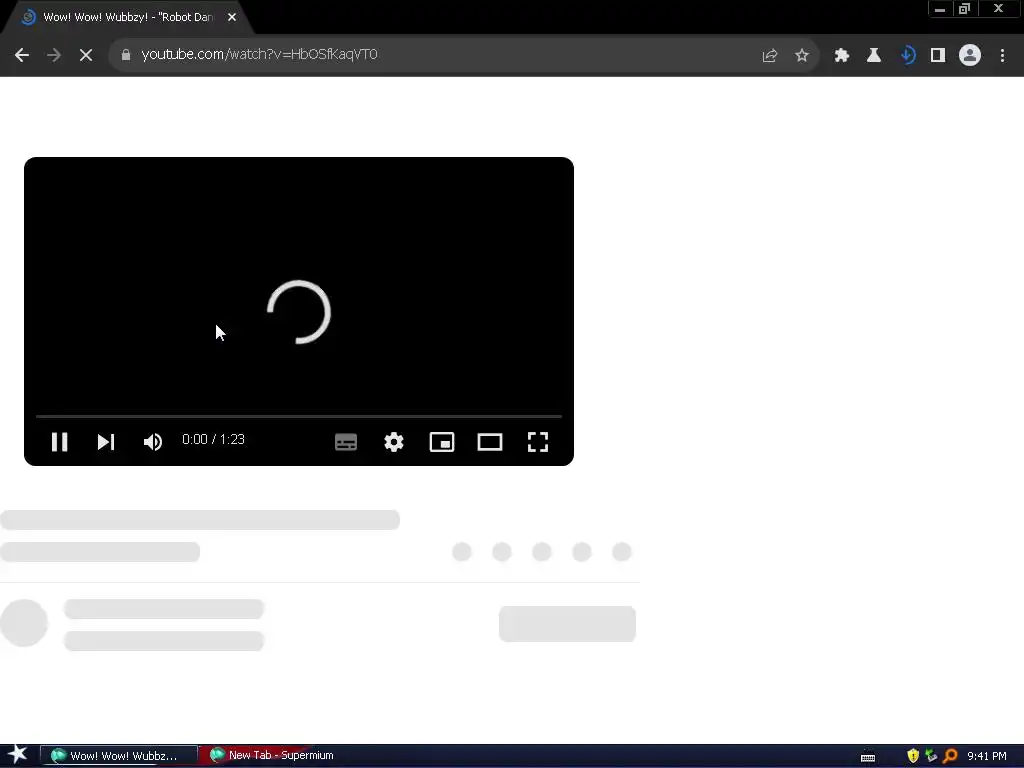The image size is (1024, 768).
Task: View site information padlock icon
Action: (125, 55)
